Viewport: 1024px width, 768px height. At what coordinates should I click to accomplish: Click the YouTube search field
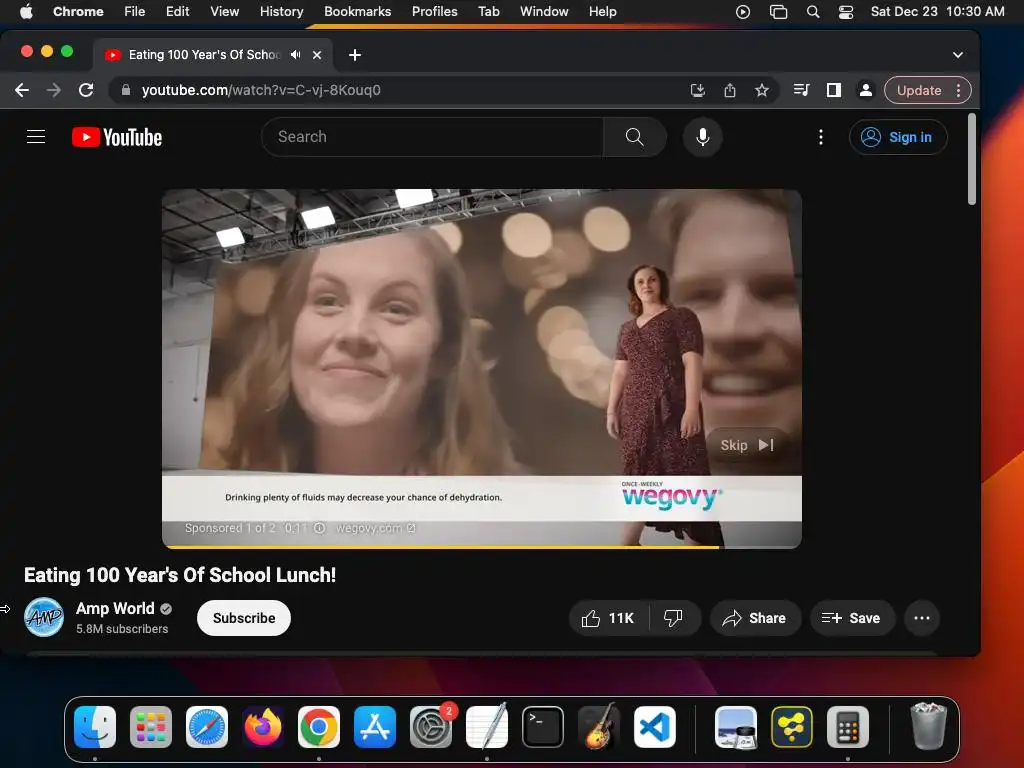tap(432, 136)
